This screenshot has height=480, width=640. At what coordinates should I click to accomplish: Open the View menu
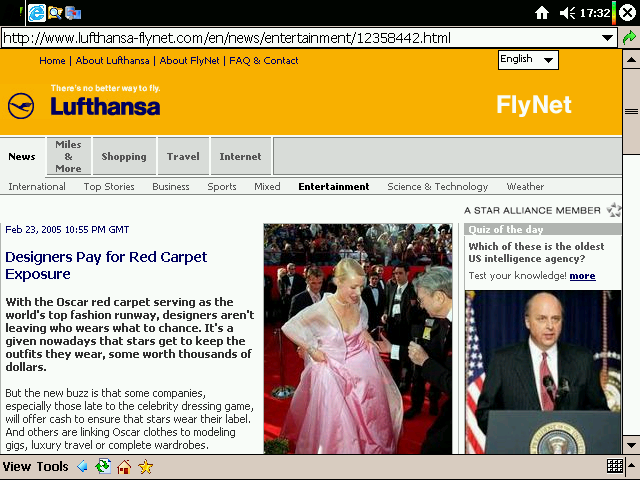point(17,467)
